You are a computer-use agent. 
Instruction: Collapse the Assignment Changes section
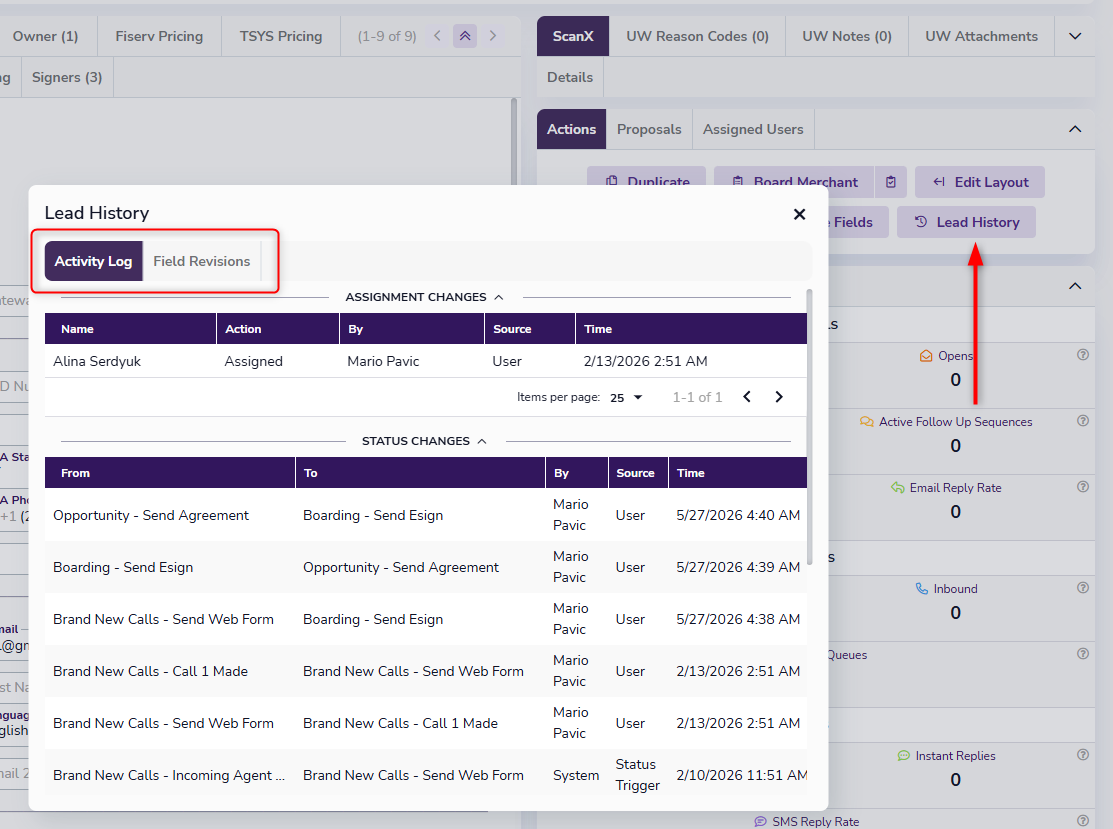pos(499,297)
